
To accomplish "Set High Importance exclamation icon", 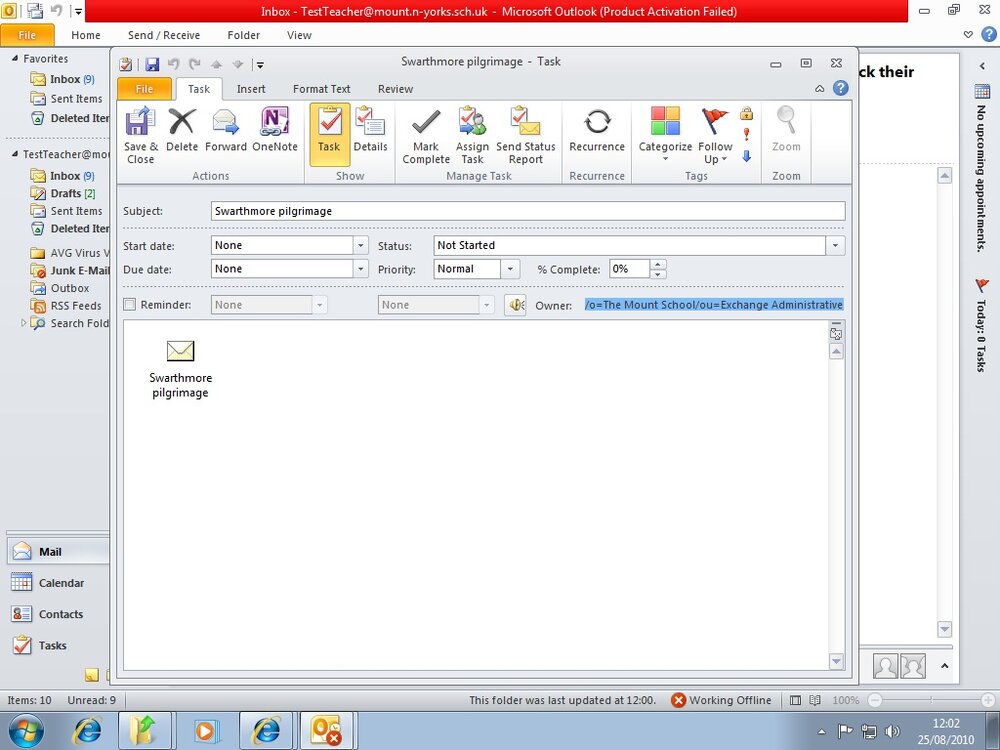I will (746, 135).
